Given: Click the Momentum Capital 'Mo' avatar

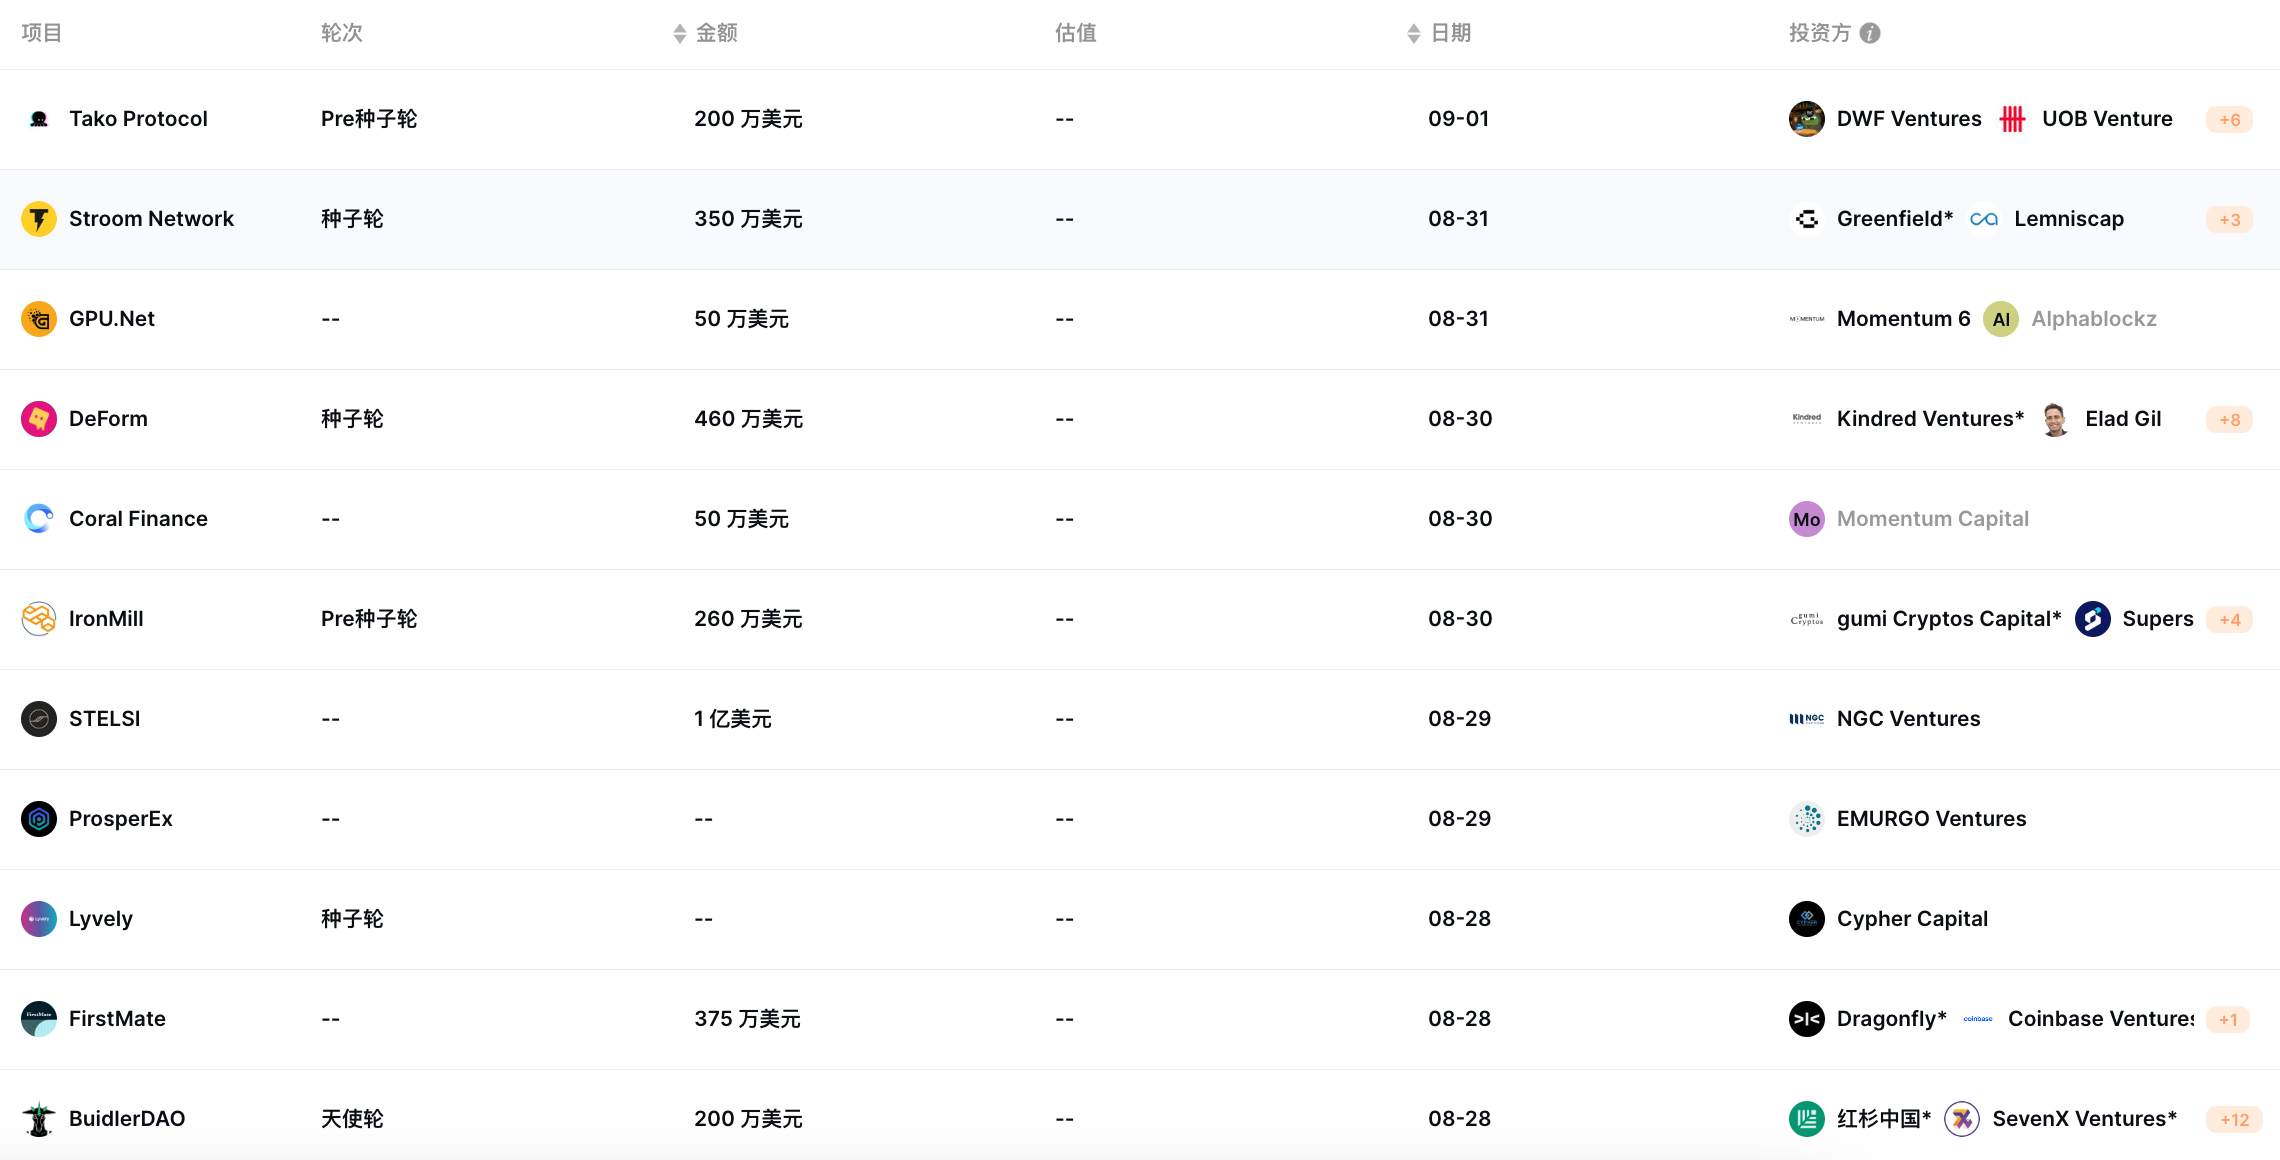Looking at the screenshot, I should click(1807, 519).
